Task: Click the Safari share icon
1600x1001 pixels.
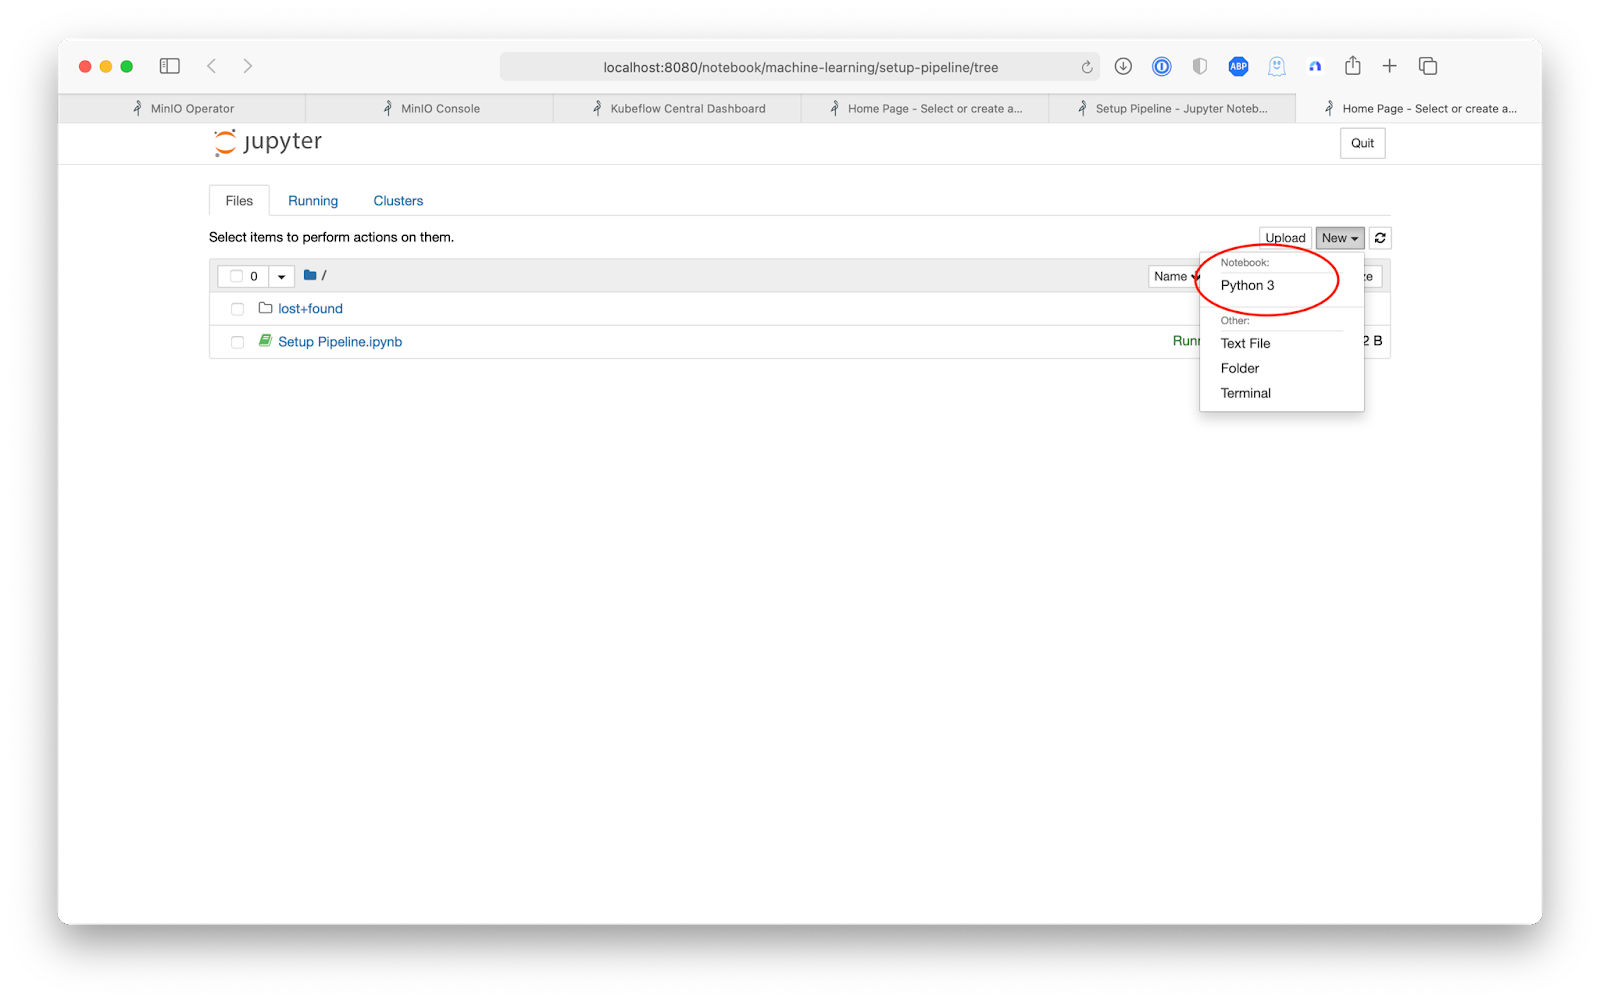Action: click(1353, 66)
